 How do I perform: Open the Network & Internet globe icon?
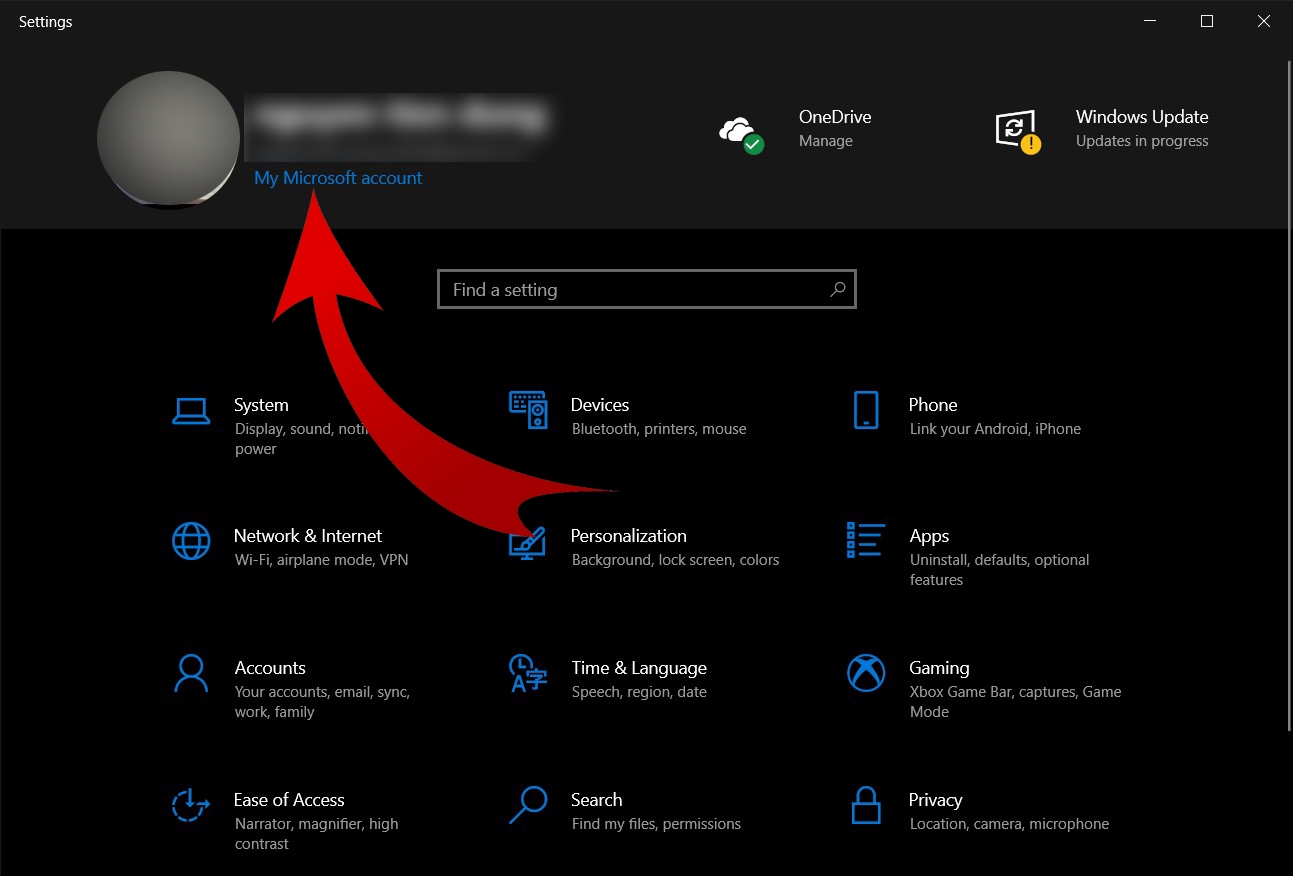tap(191, 541)
